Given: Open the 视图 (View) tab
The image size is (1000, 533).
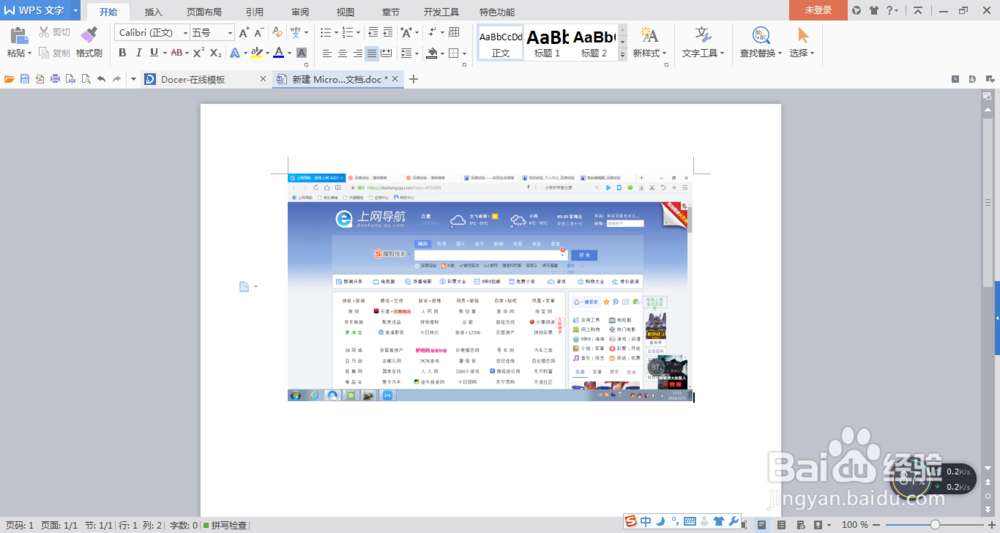Looking at the screenshot, I should [x=346, y=11].
